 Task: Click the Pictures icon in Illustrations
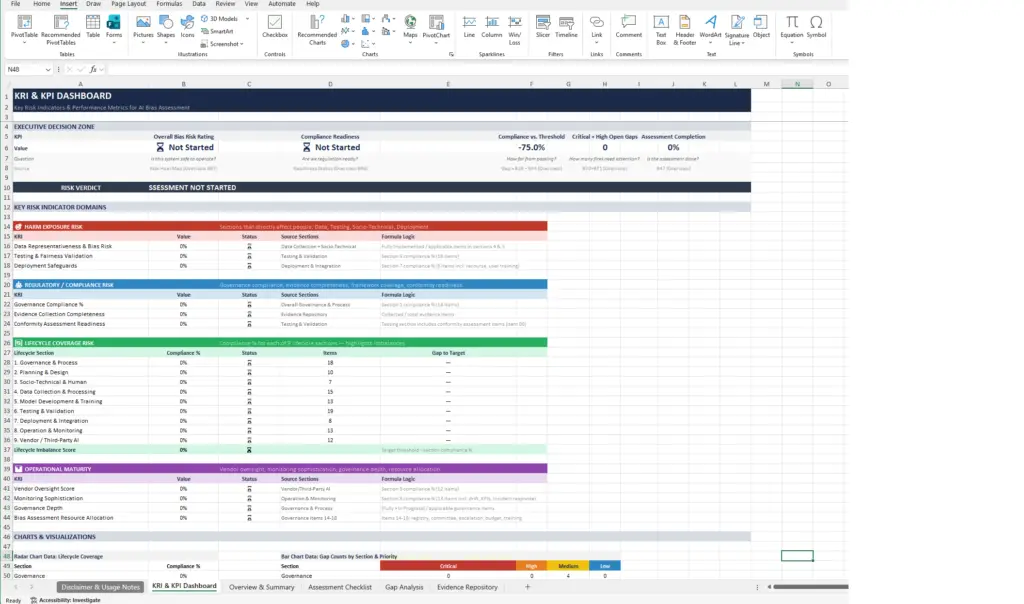pyautogui.click(x=143, y=25)
